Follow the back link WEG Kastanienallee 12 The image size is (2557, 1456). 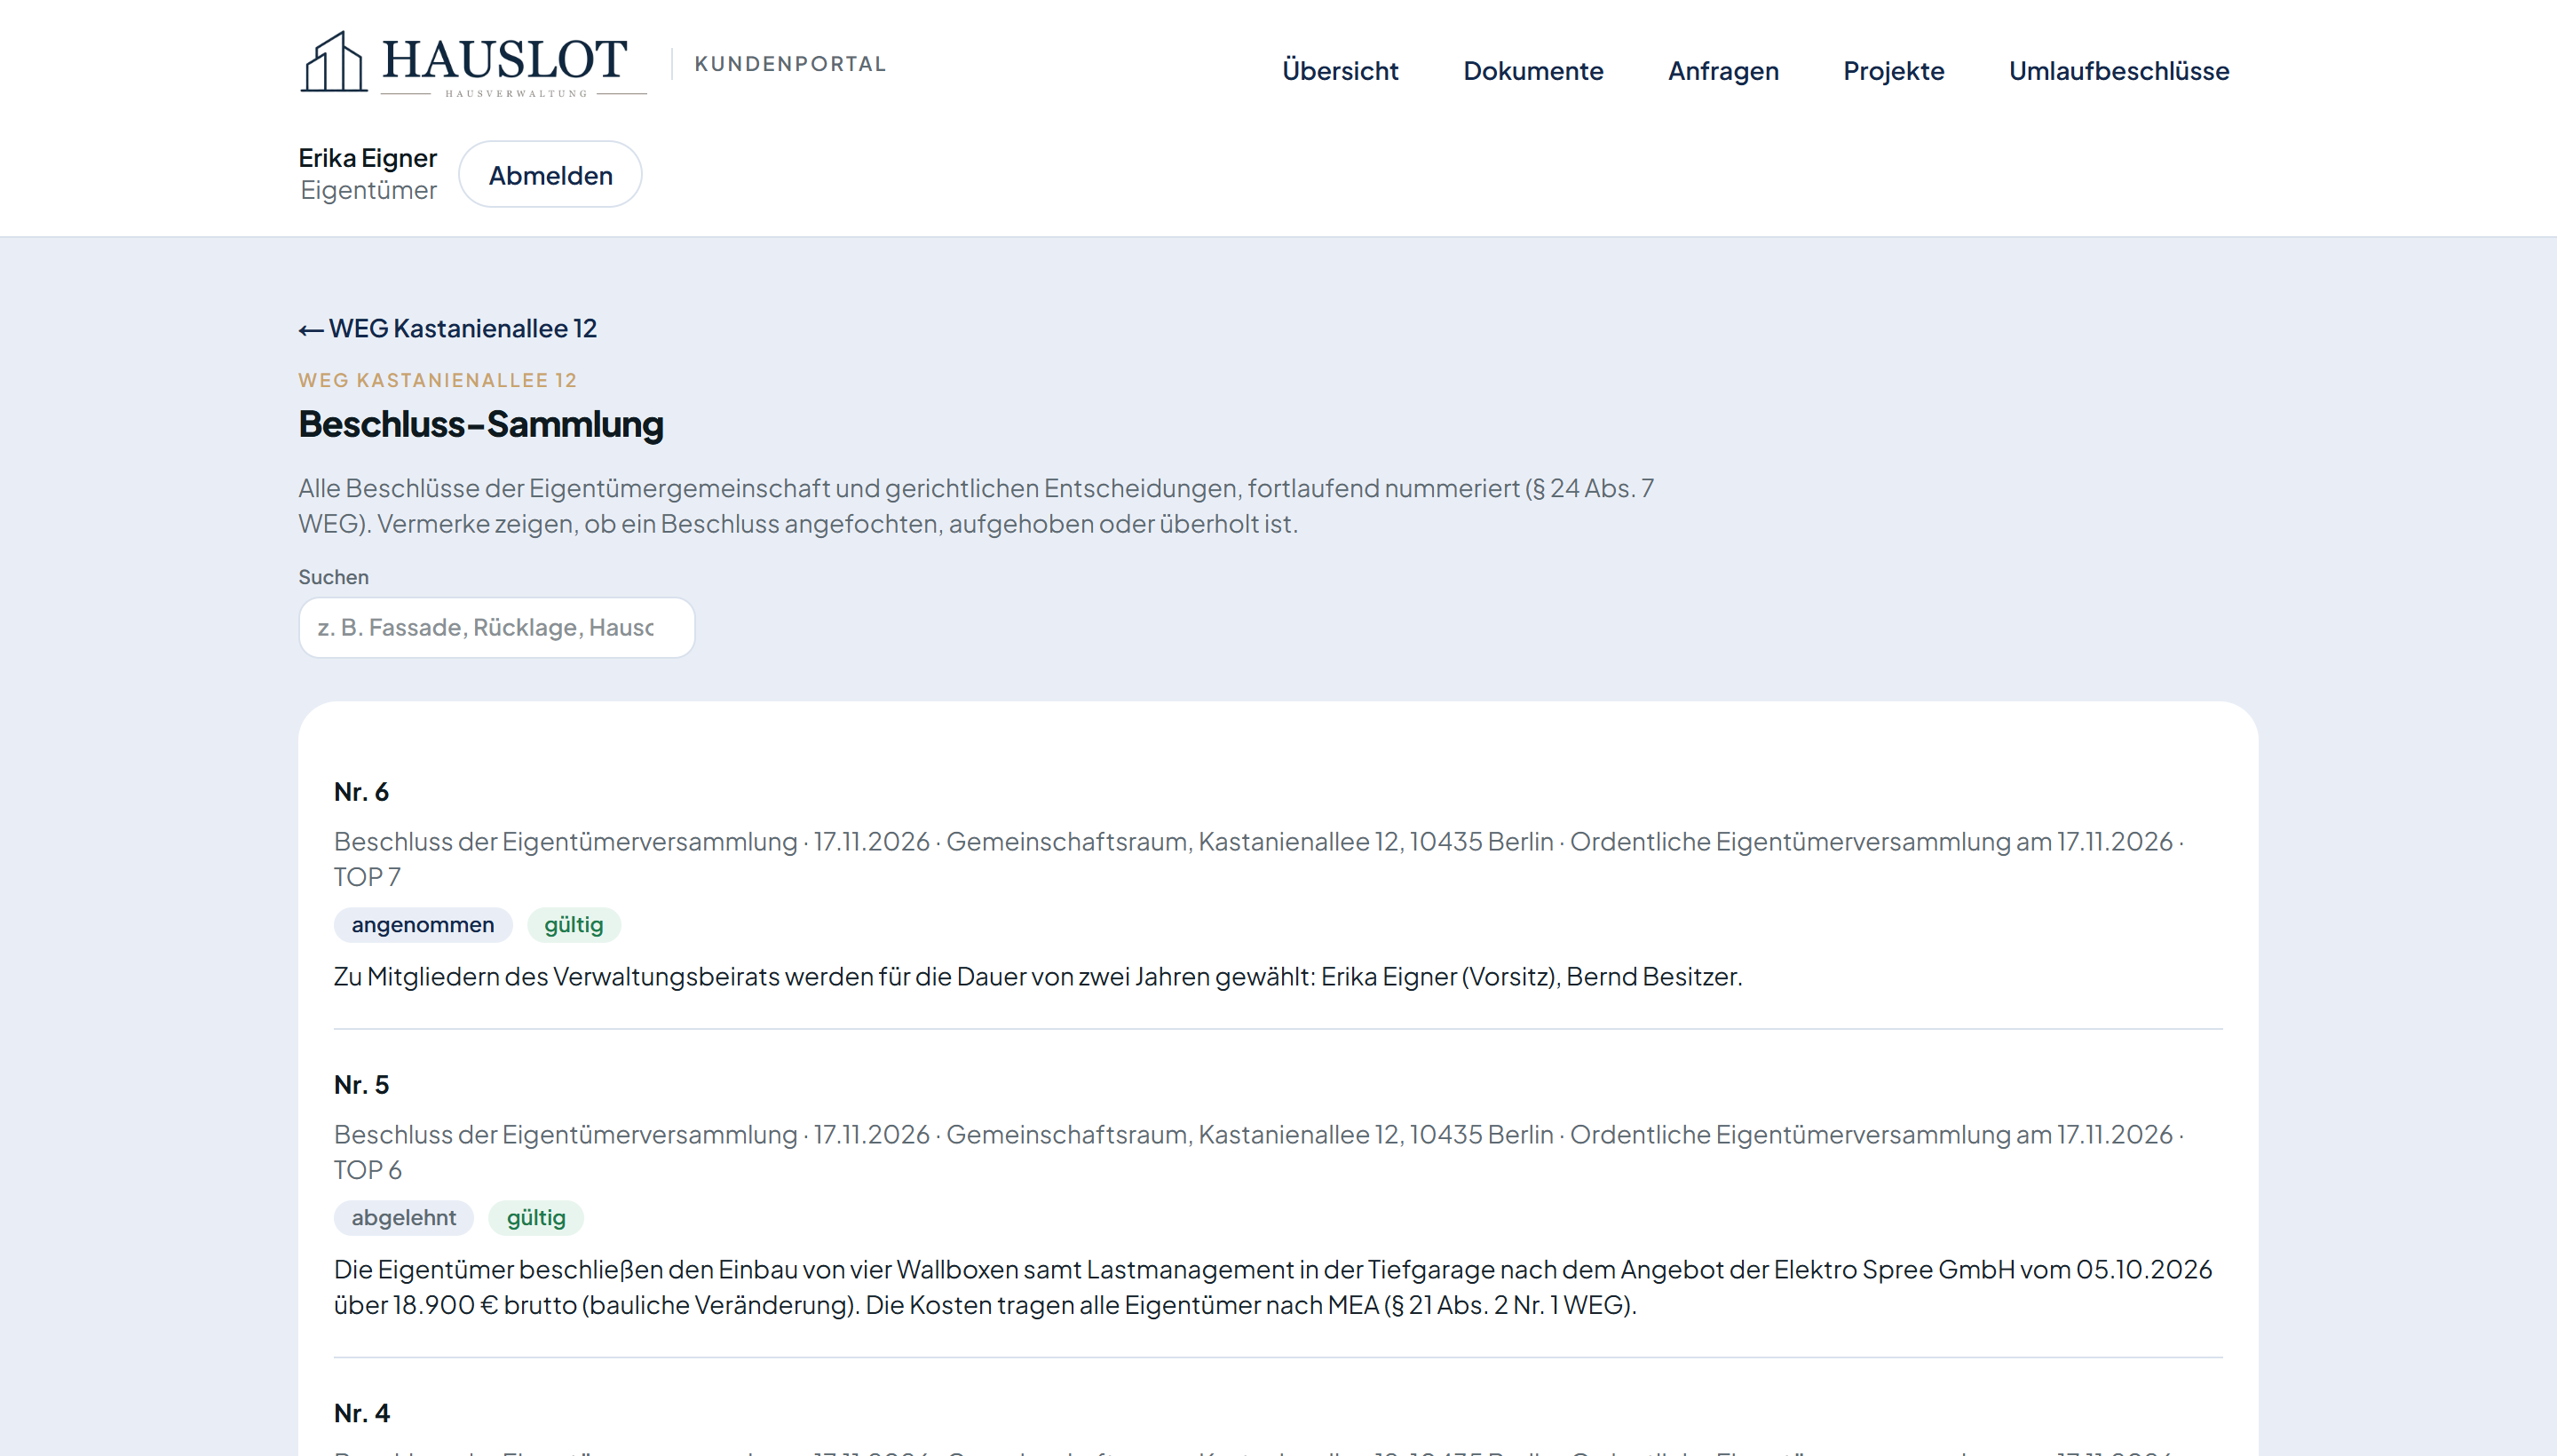tap(448, 329)
